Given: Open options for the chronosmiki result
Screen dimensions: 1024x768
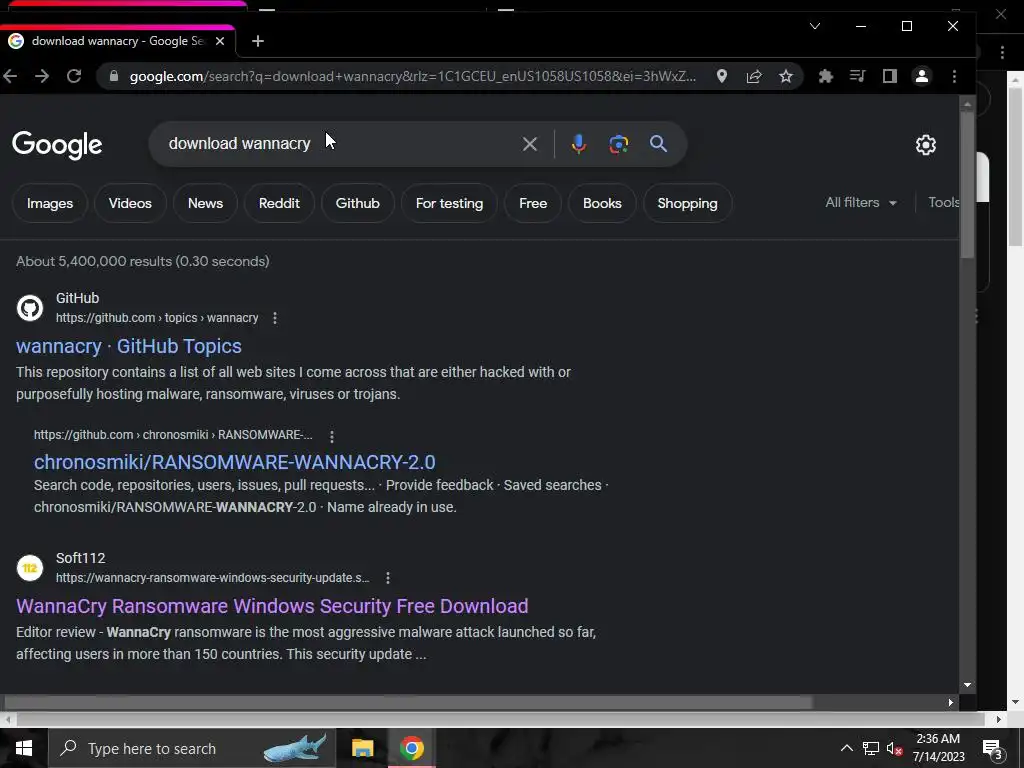Looking at the screenshot, I should click(x=332, y=436).
